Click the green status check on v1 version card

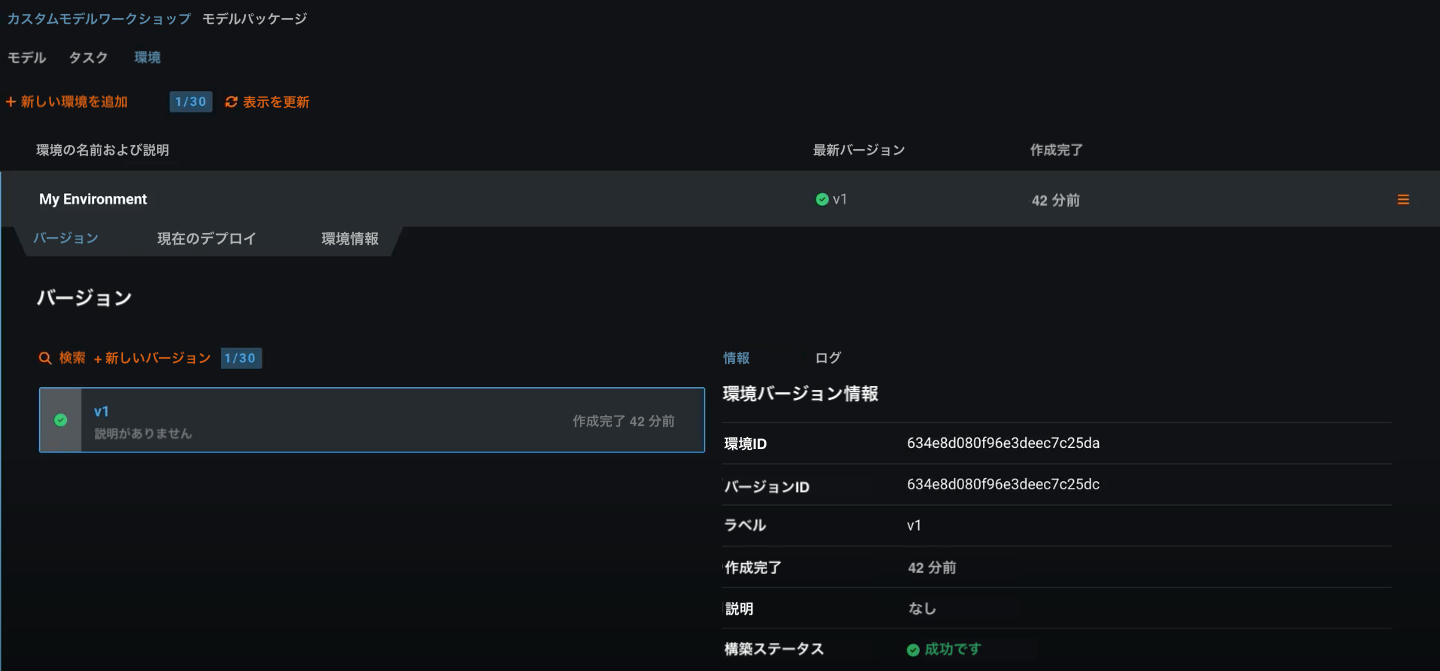click(x=60, y=421)
